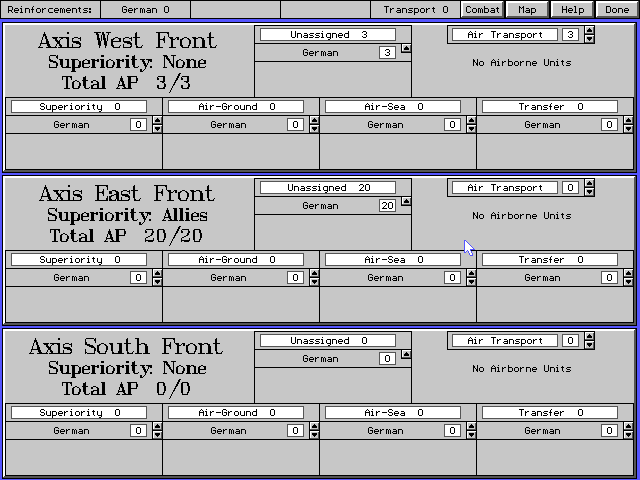Viewport: 640px width, 480px height.
Task: Increase East Front Transfer German value
Action: pos(628,273)
